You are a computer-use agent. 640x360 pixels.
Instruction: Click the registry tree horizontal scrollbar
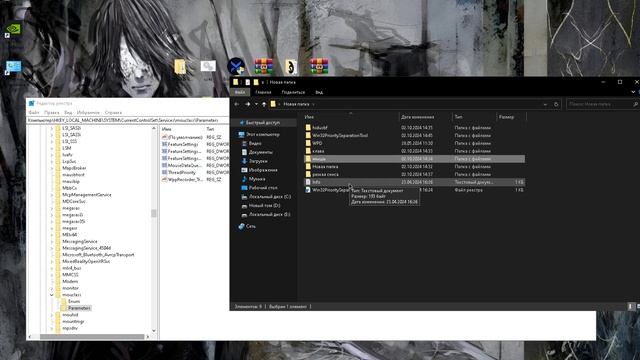point(92,337)
